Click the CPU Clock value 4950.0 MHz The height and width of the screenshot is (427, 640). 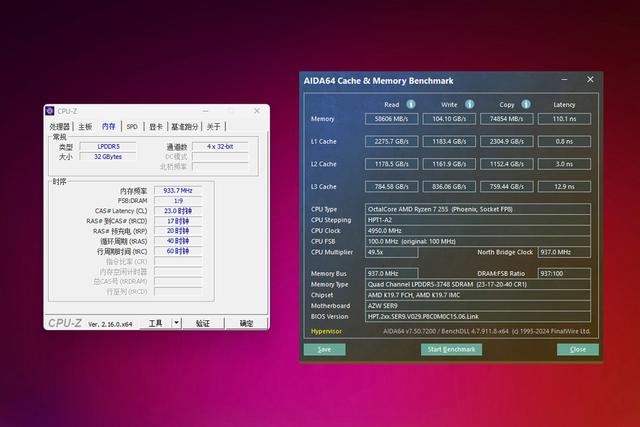click(x=478, y=231)
